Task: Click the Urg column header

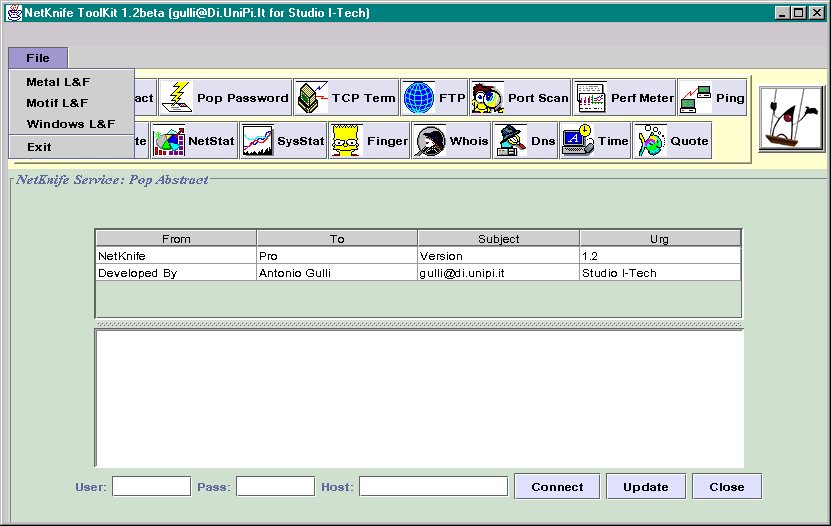Action: coord(660,238)
